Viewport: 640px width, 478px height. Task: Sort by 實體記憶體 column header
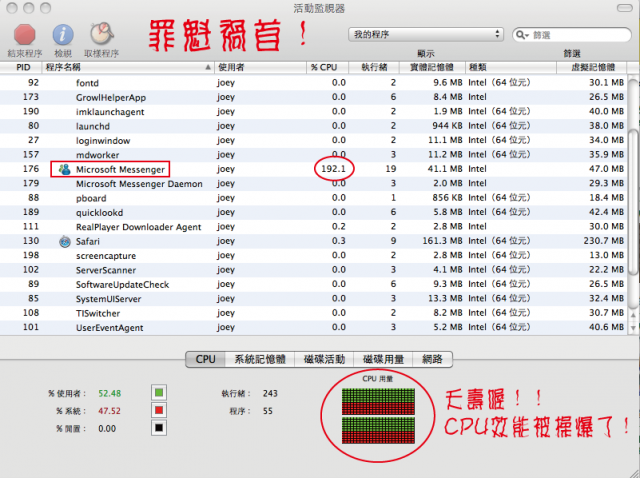[x=432, y=67]
